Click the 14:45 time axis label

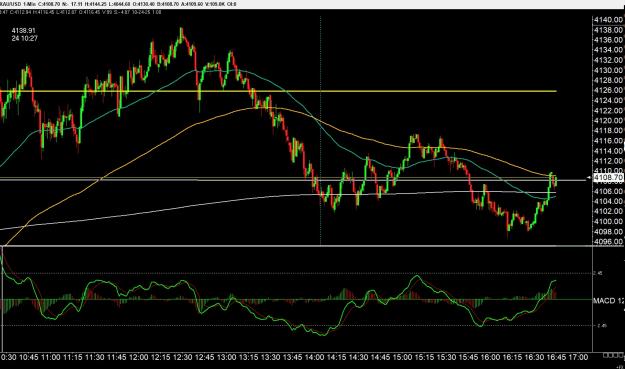pyautogui.click(x=380, y=357)
